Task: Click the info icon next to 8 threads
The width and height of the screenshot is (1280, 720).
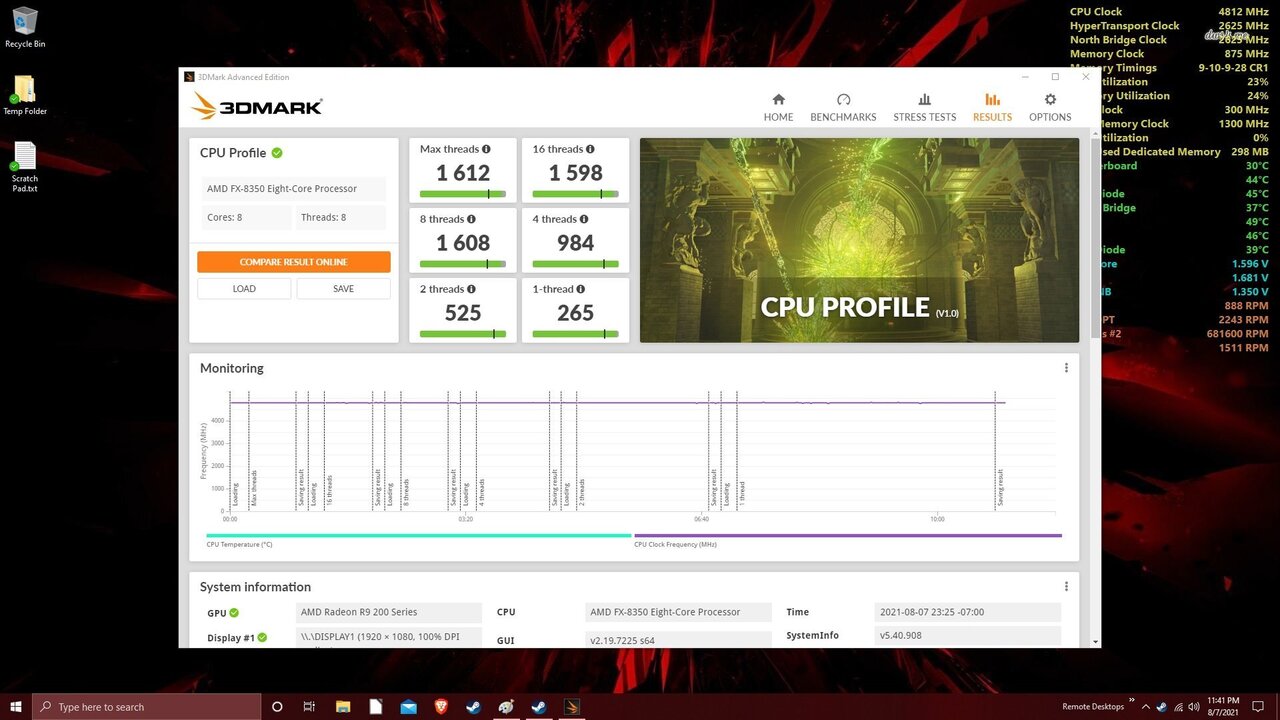Action: (x=471, y=219)
